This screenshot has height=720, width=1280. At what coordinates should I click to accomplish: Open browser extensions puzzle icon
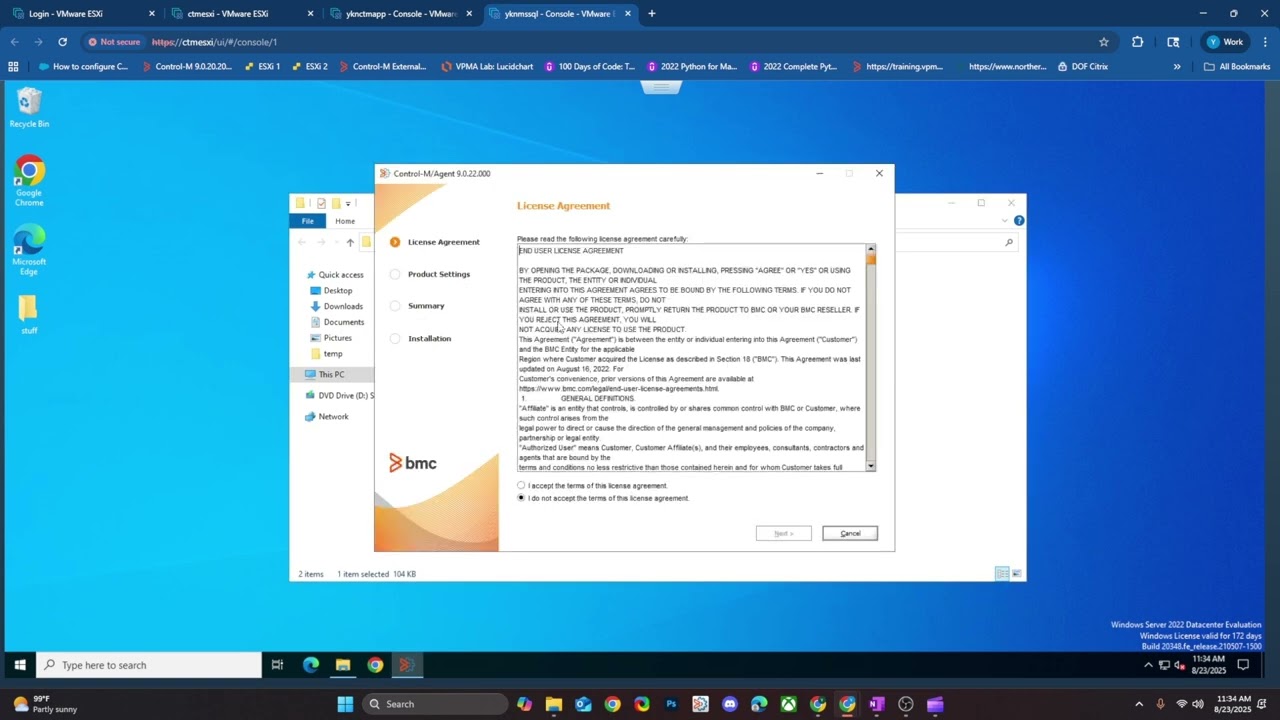(1138, 42)
